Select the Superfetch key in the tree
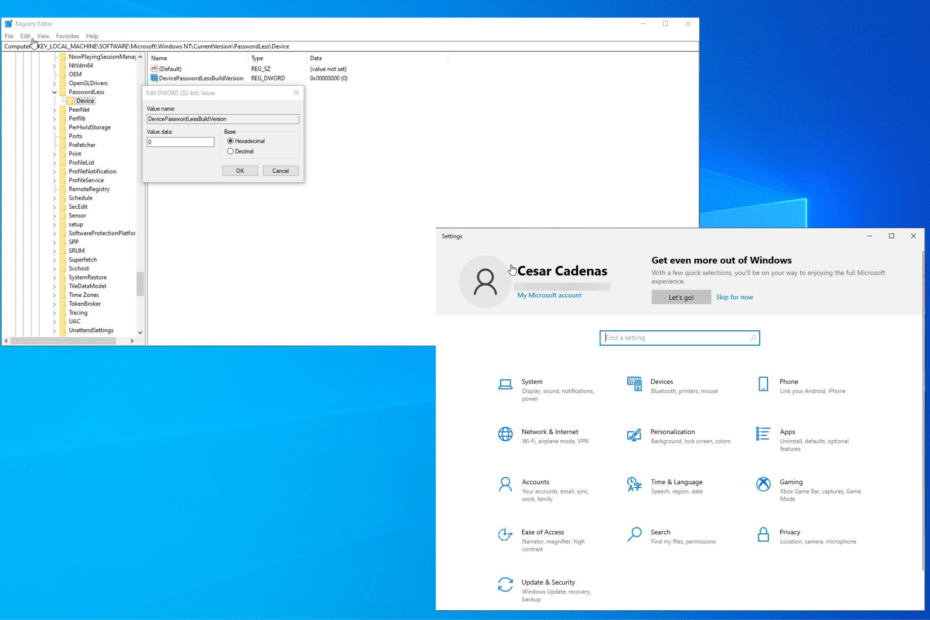 point(82,260)
